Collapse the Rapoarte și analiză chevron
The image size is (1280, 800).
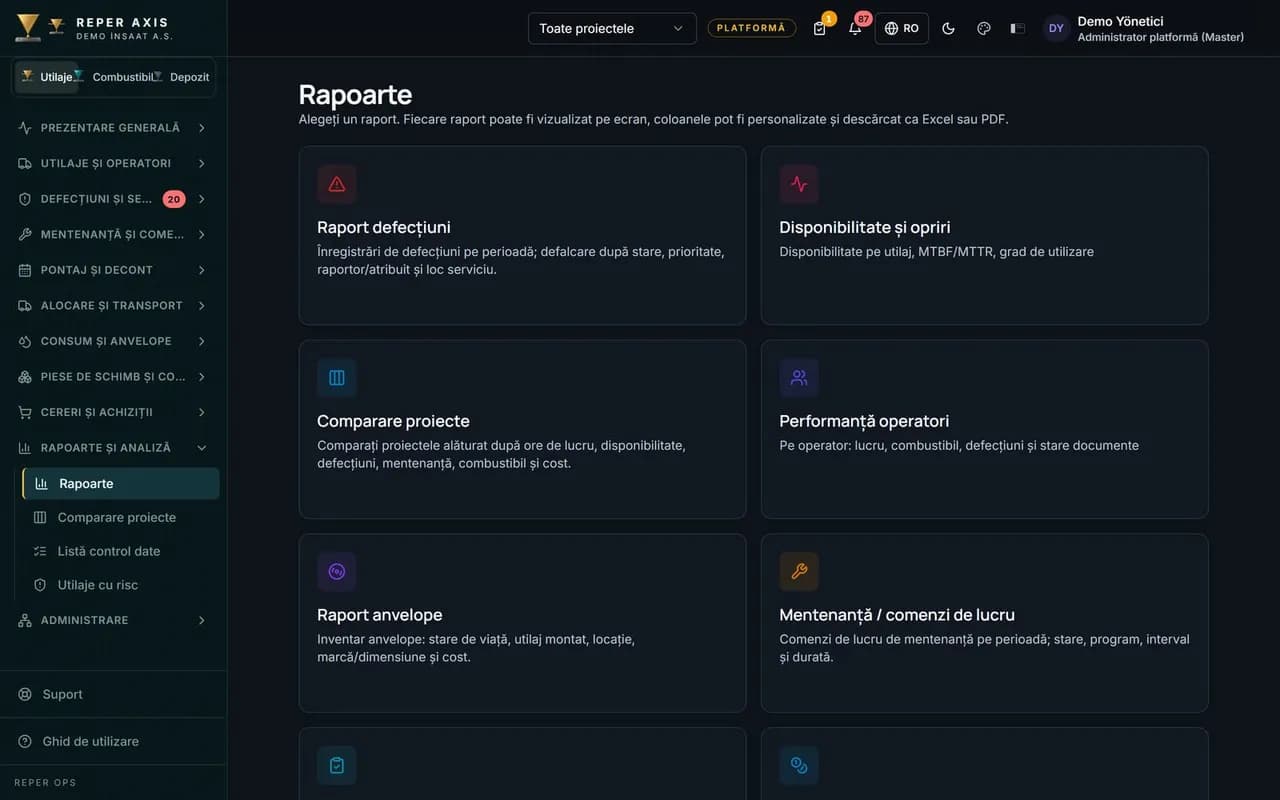[202, 448]
